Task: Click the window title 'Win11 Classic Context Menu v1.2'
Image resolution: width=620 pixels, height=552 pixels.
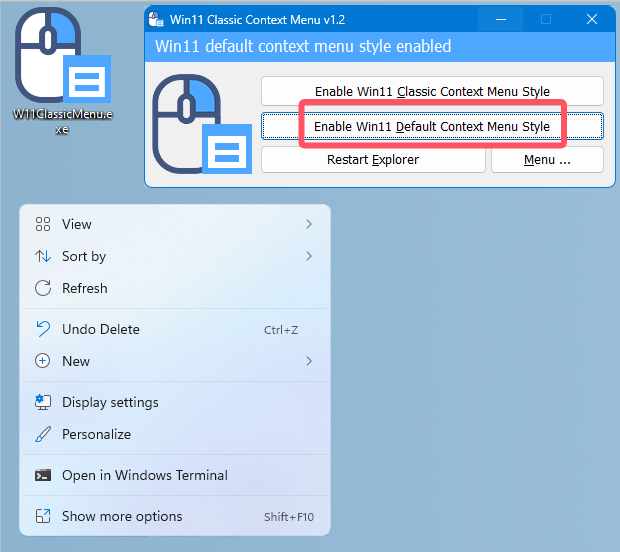Action: tap(257, 19)
